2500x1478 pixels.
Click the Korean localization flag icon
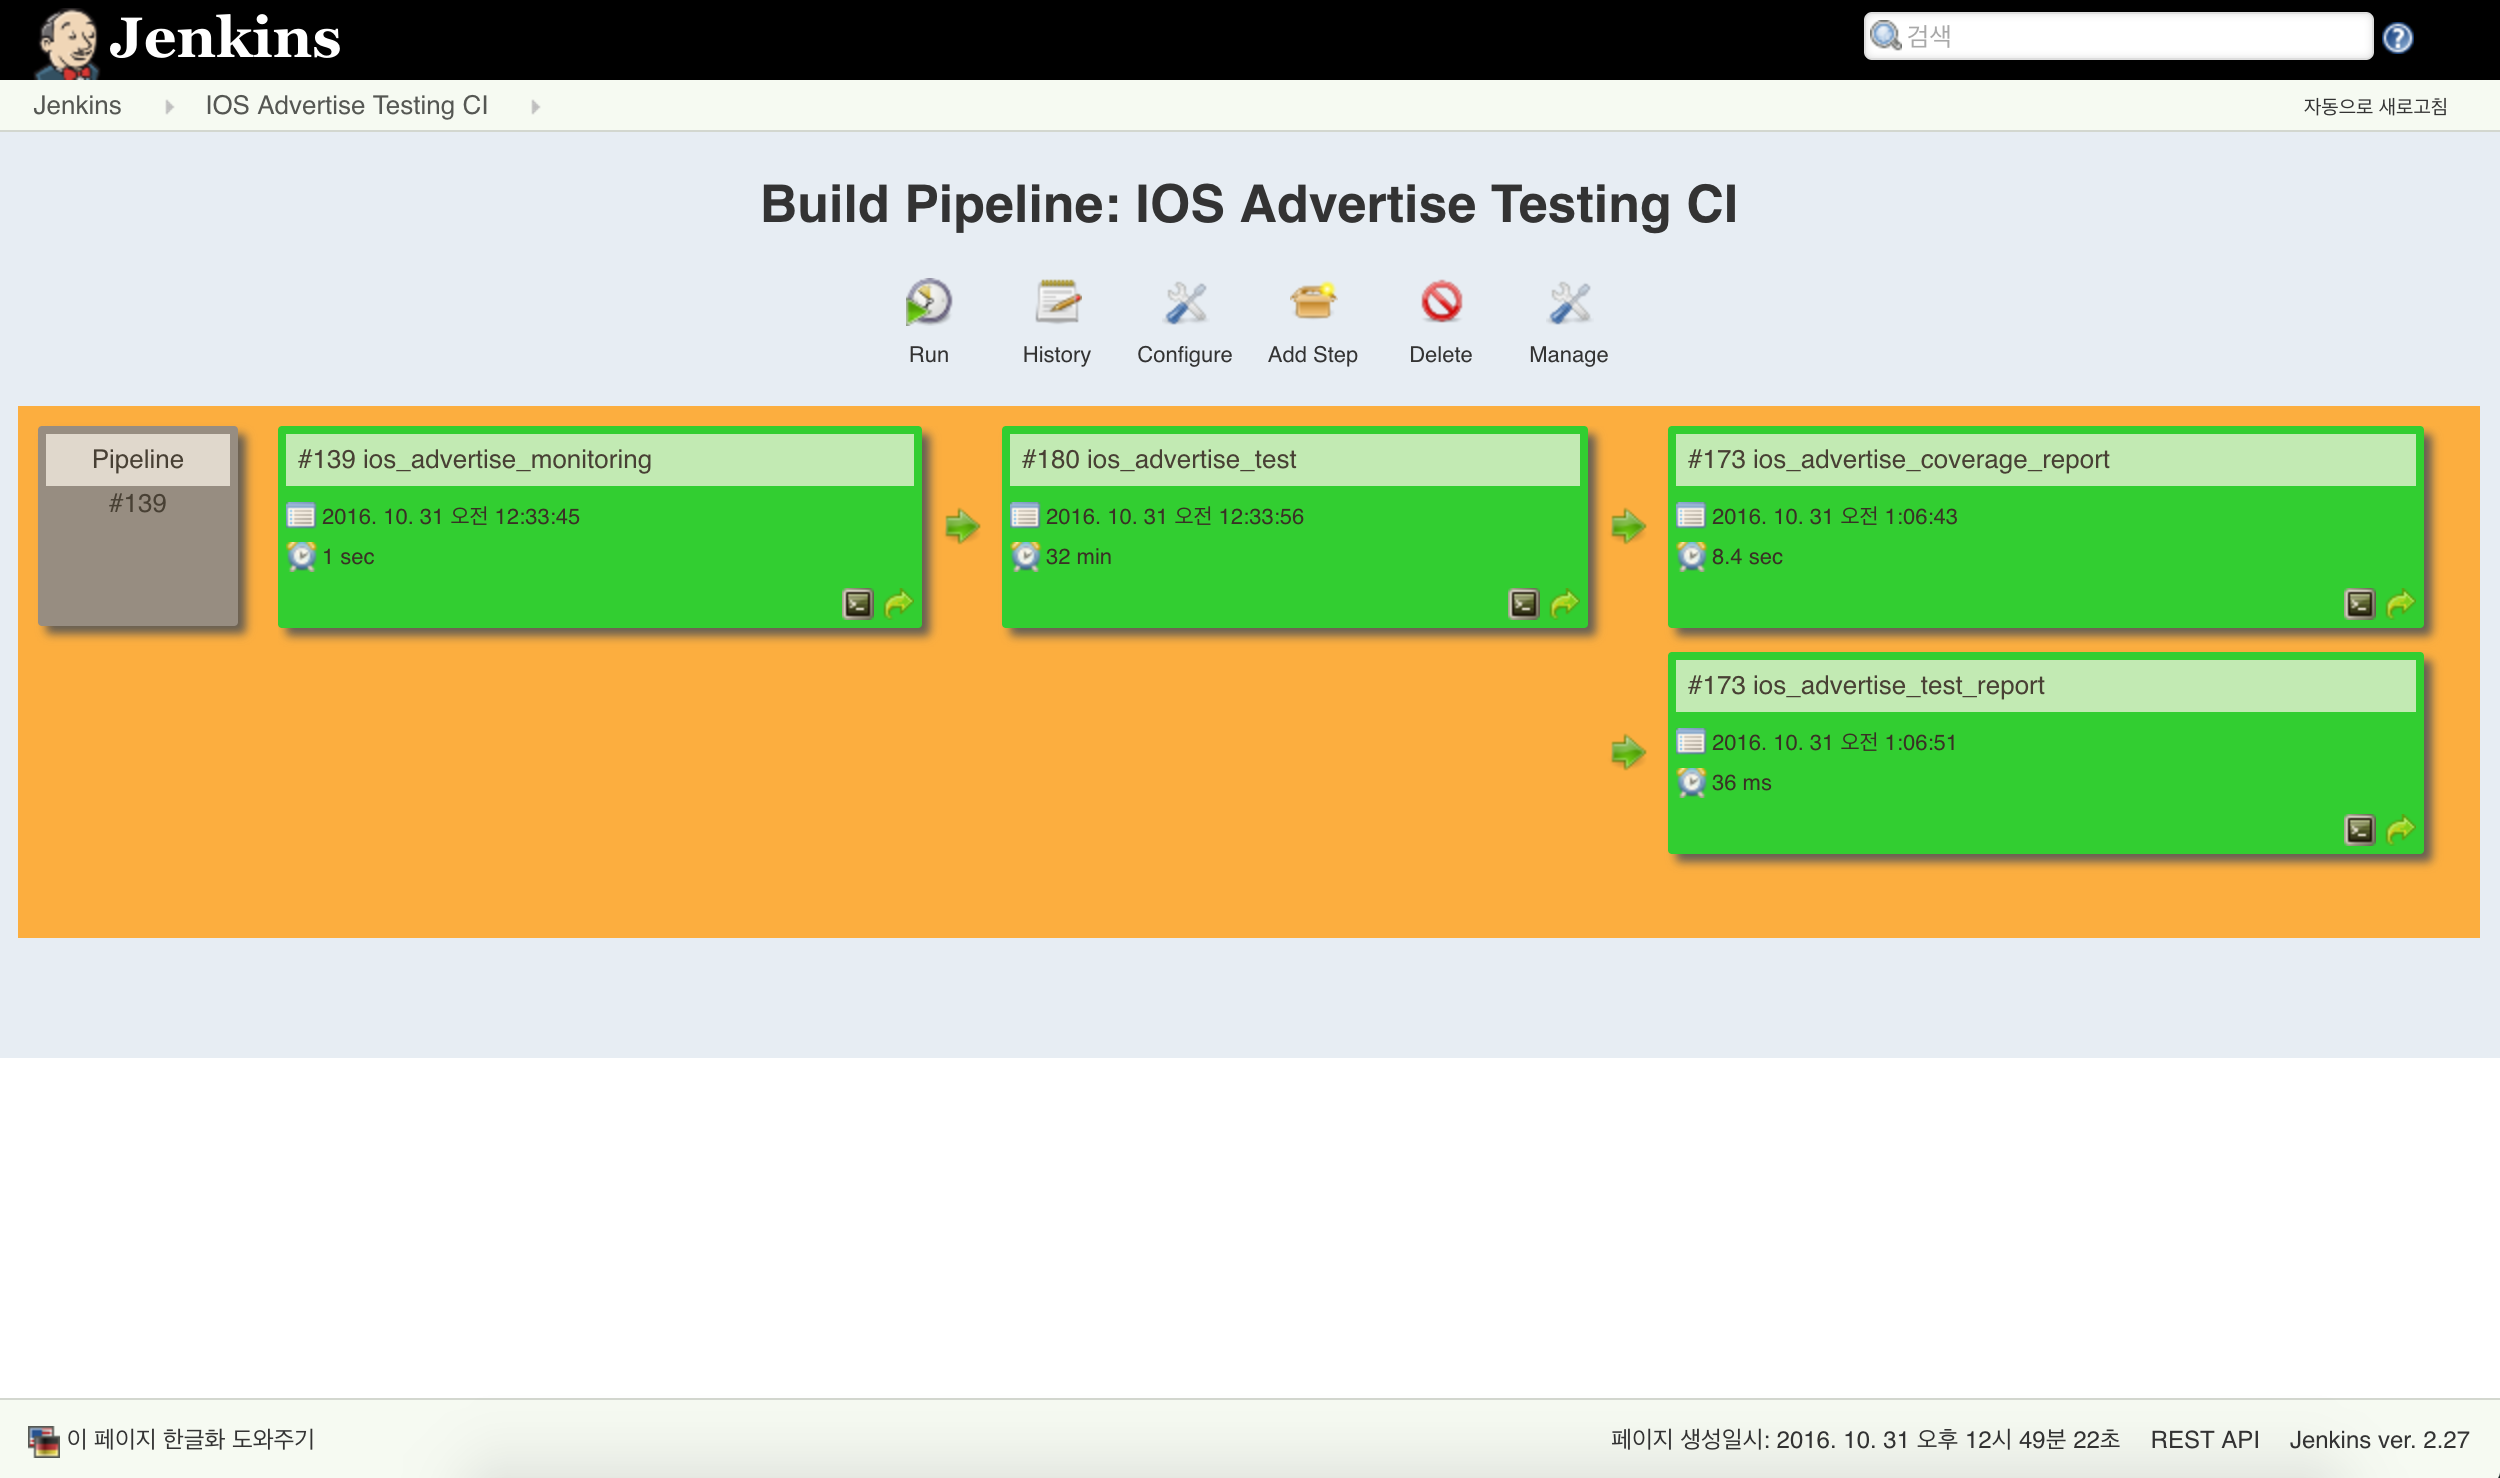coord(43,1440)
